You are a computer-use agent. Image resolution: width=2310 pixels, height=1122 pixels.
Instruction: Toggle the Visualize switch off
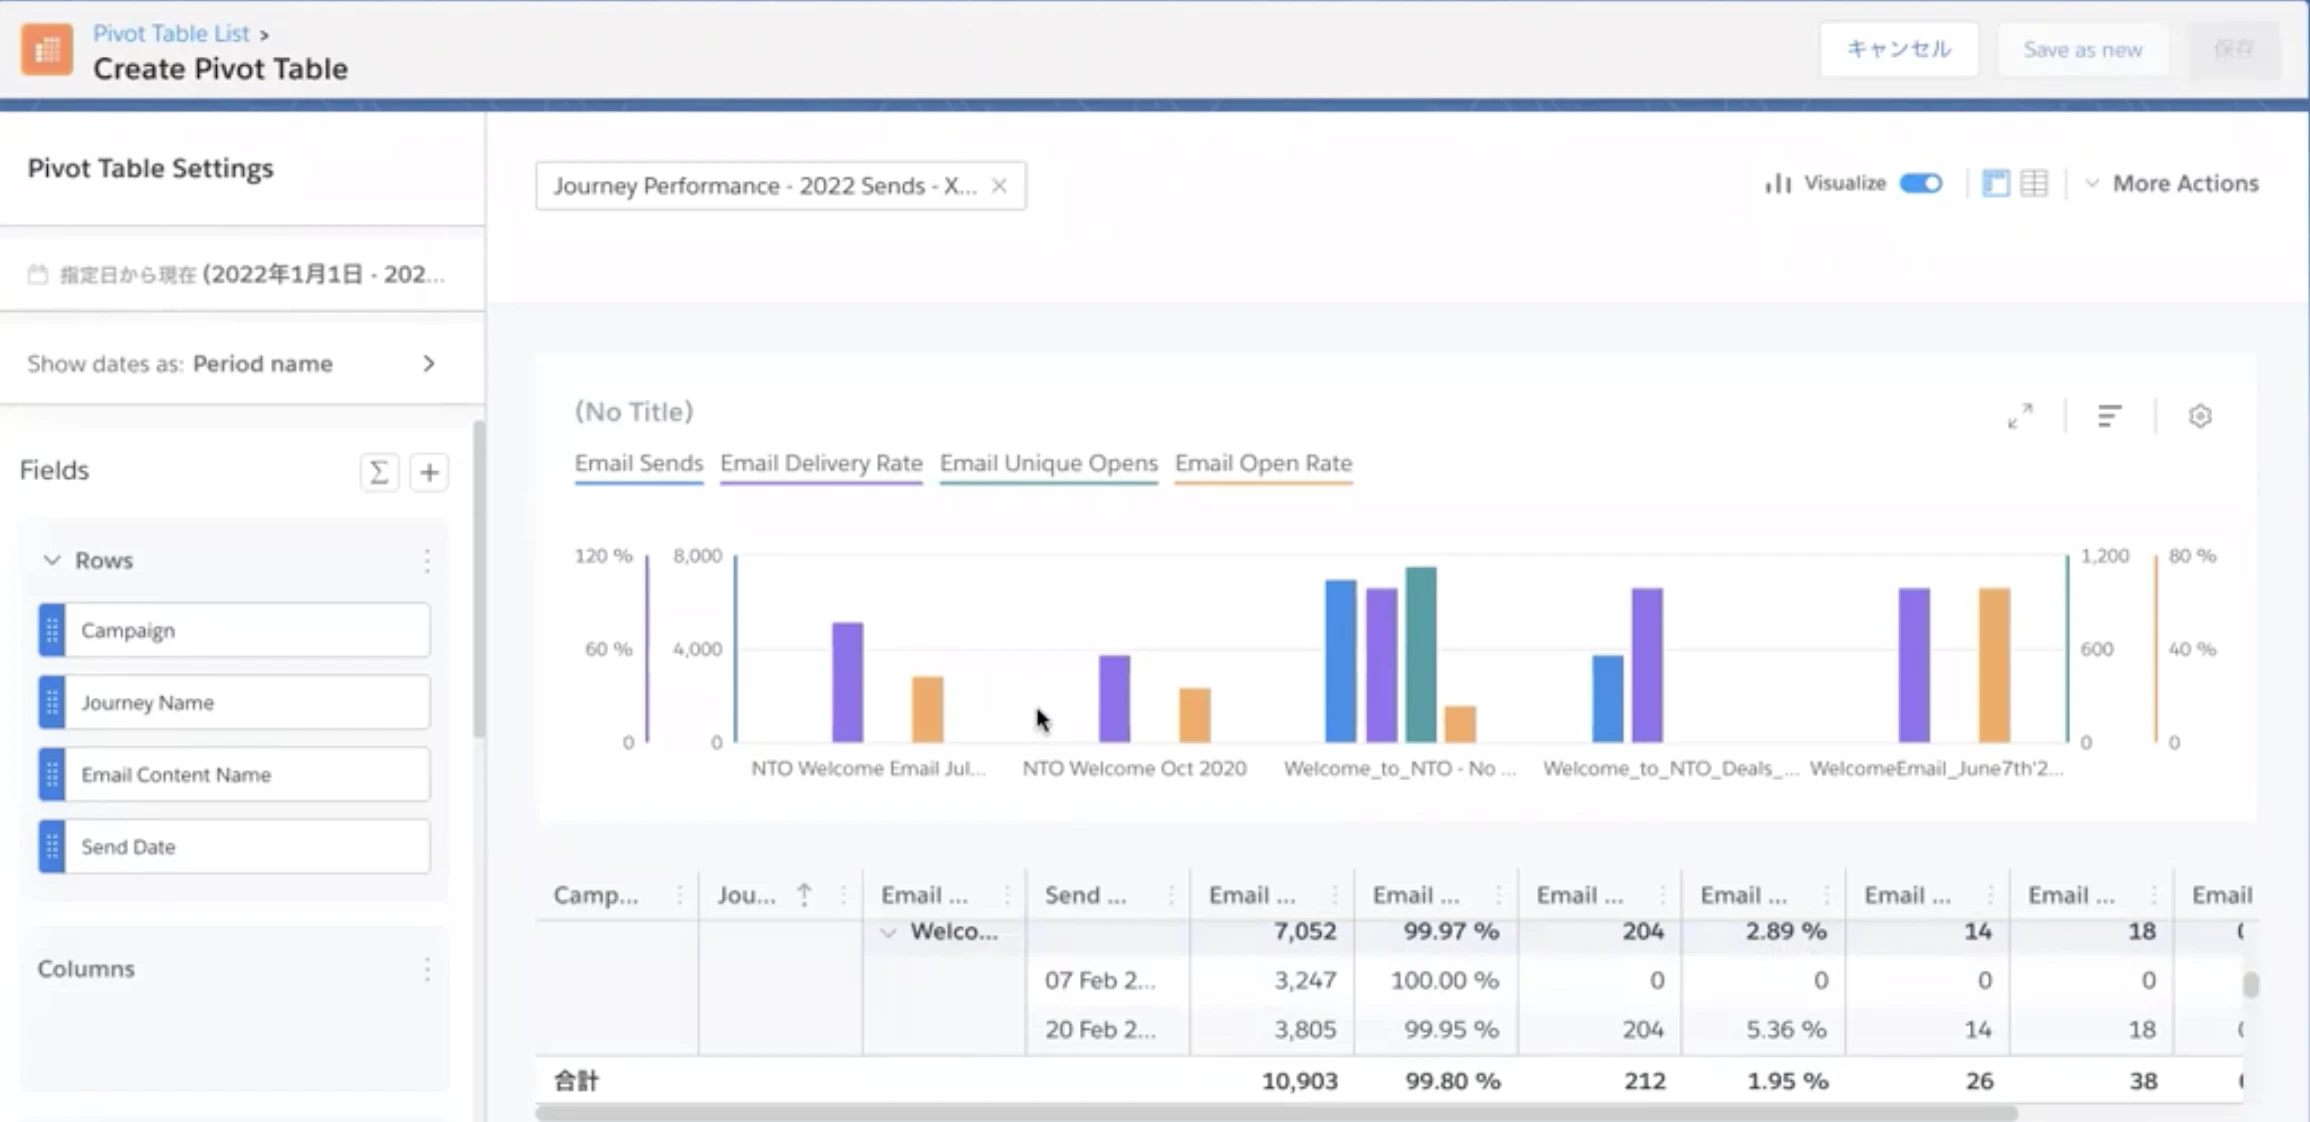coord(1921,183)
